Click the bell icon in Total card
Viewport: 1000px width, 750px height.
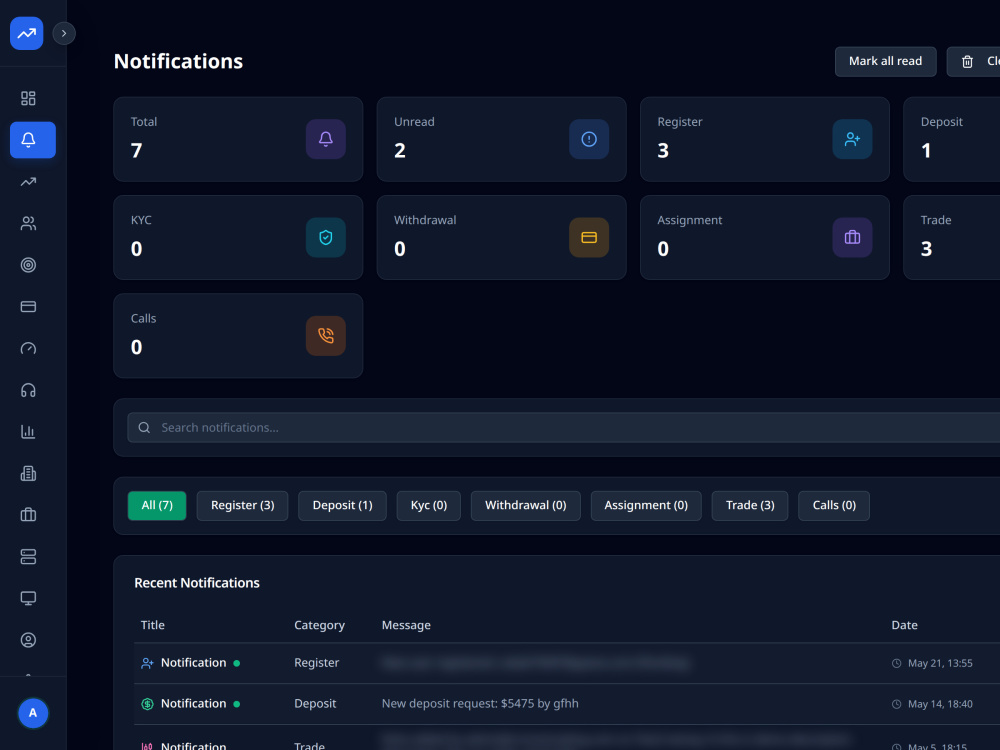(x=326, y=139)
